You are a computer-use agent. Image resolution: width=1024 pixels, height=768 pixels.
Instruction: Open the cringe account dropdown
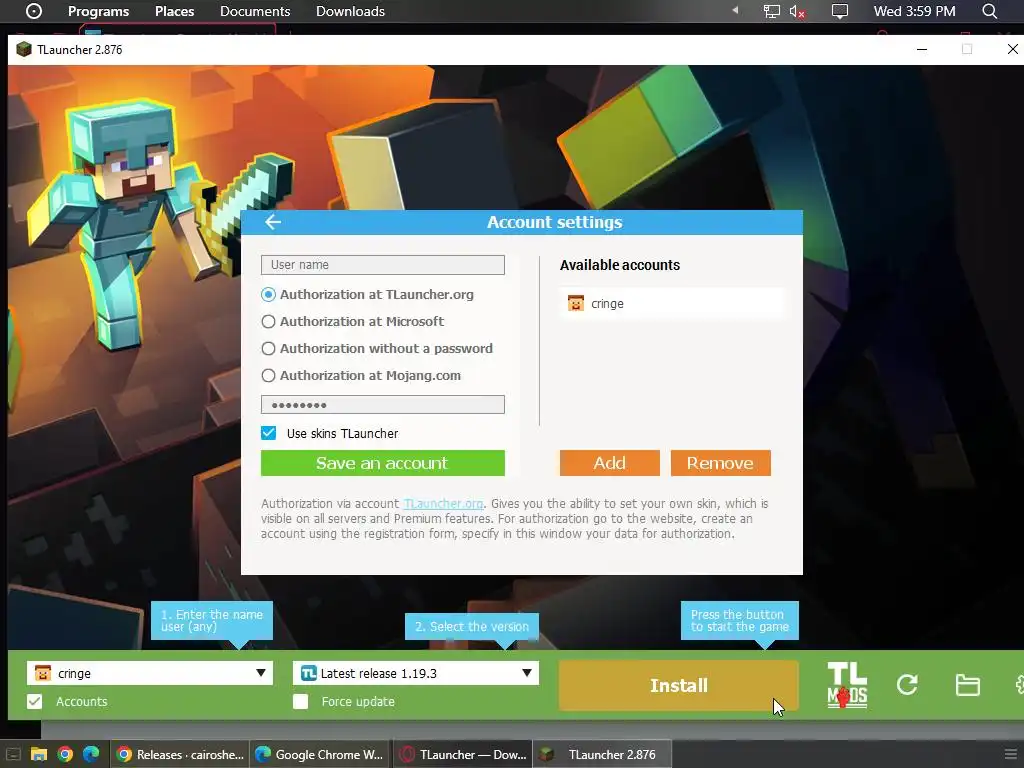pos(150,673)
